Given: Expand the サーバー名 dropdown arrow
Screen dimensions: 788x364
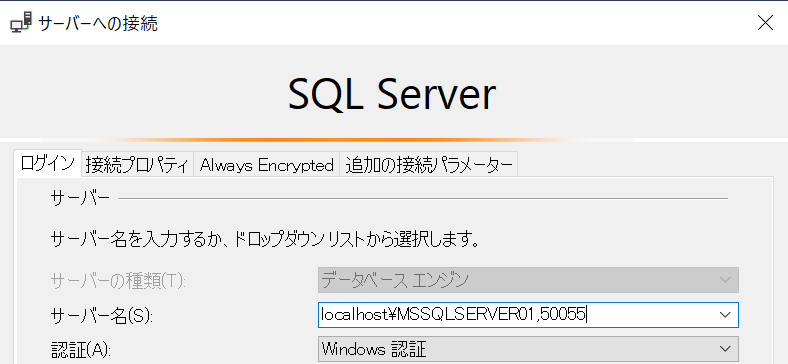Looking at the screenshot, I should (725, 315).
